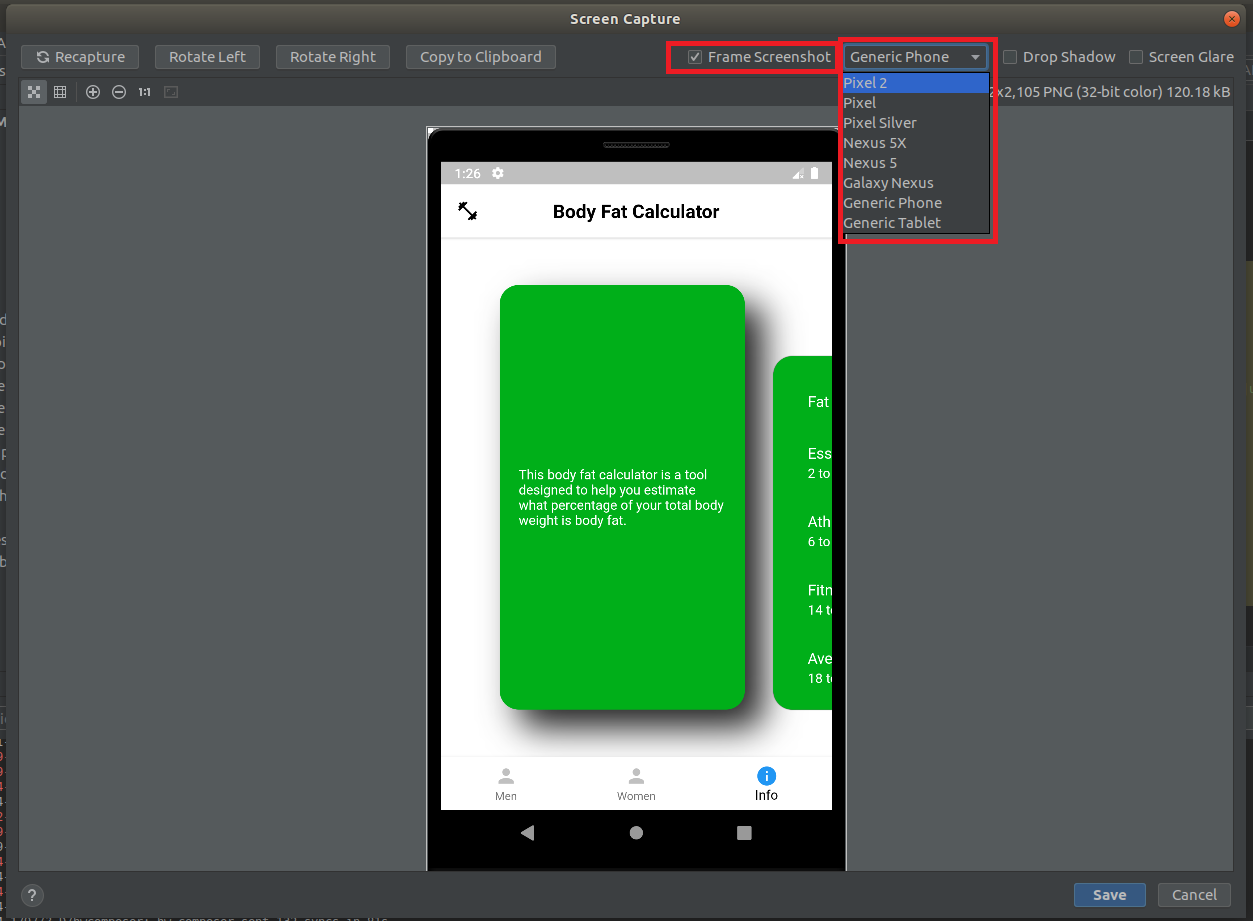Select Generic Tablet frame option

tap(892, 223)
